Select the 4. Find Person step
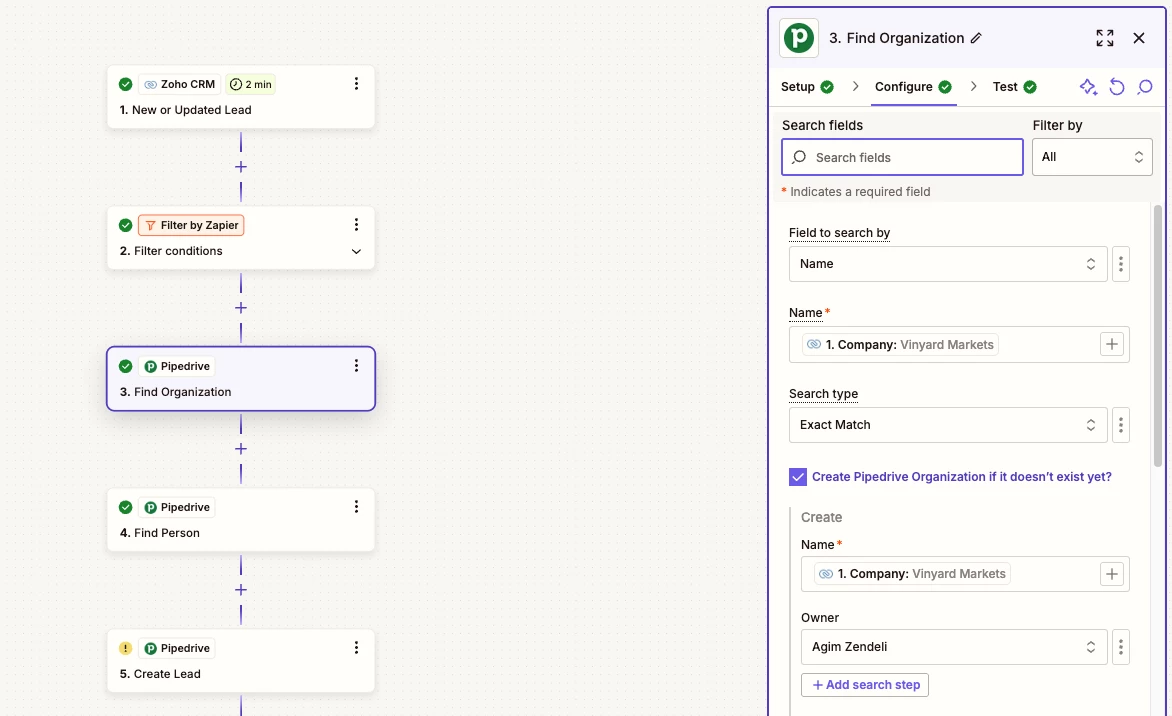1172x716 pixels. [x=241, y=520]
